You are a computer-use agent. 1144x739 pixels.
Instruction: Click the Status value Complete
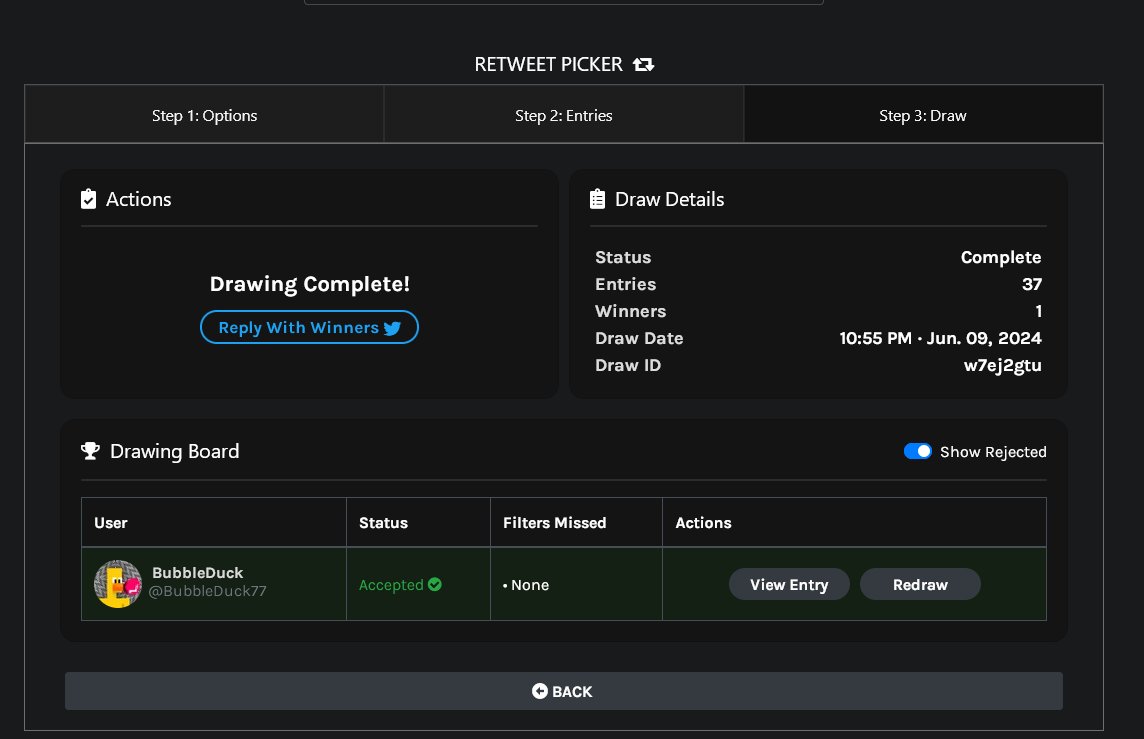[1001, 258]
